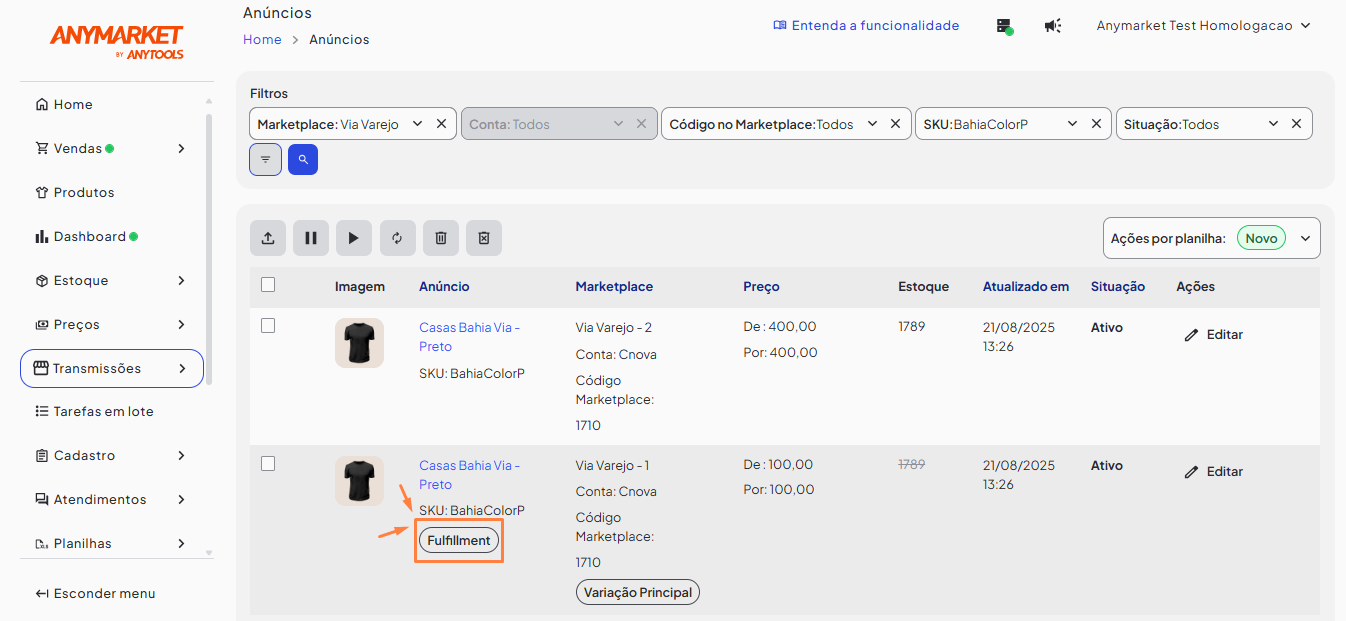1346x621 pixels.
Task: Open the Anymarket Test Homologacao account menu
Action: click(1203, 26)
